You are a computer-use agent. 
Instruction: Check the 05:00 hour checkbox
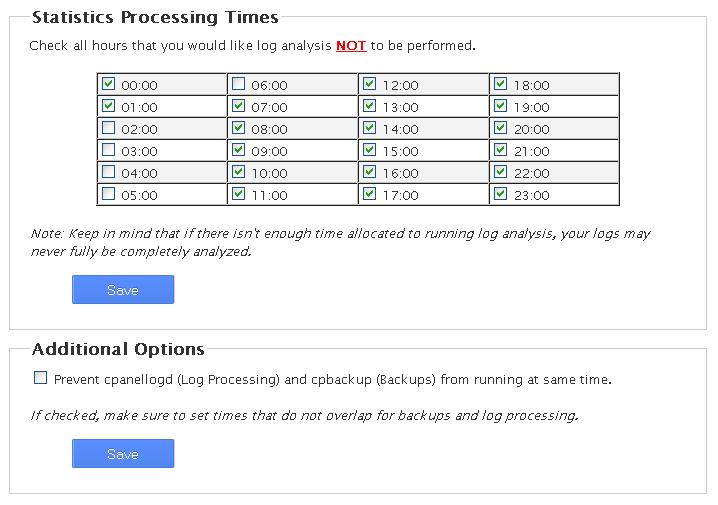[x=108, y=194]
